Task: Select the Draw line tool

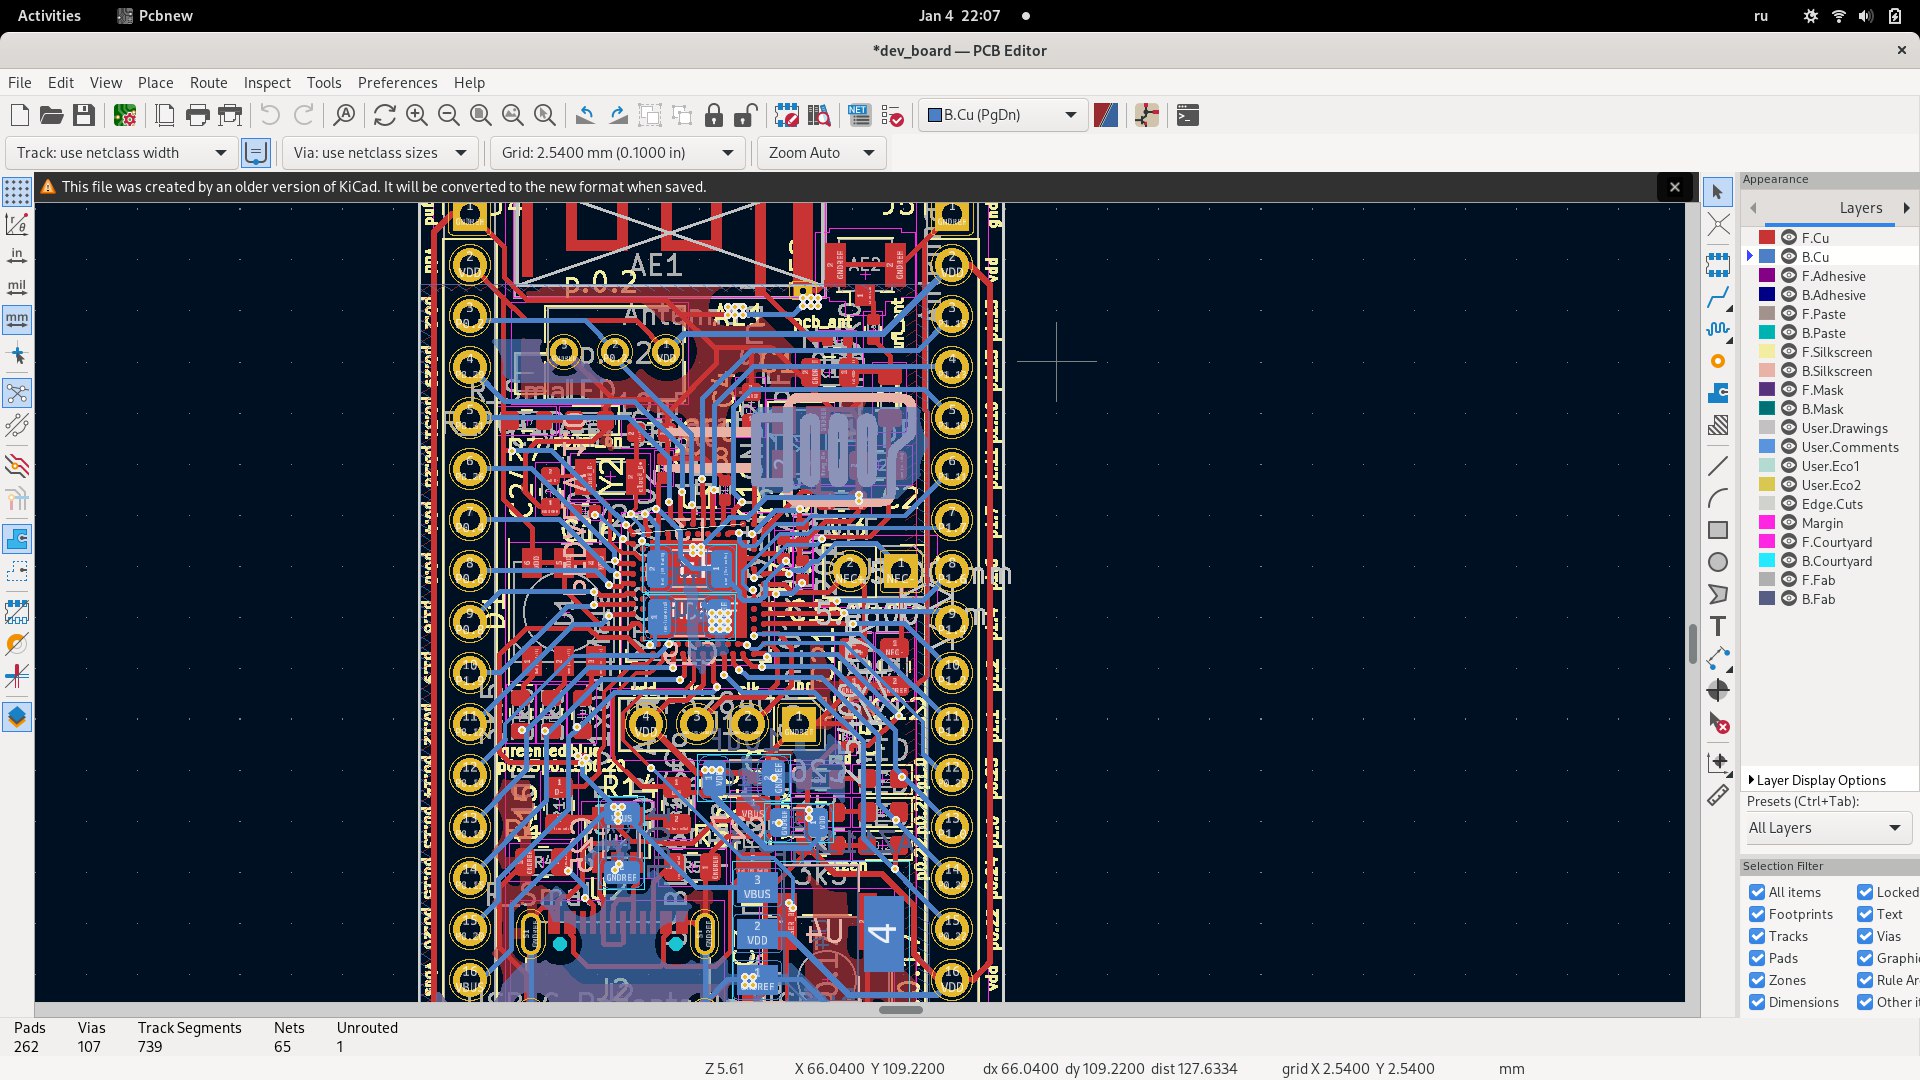Action: tap(1718, 466)
